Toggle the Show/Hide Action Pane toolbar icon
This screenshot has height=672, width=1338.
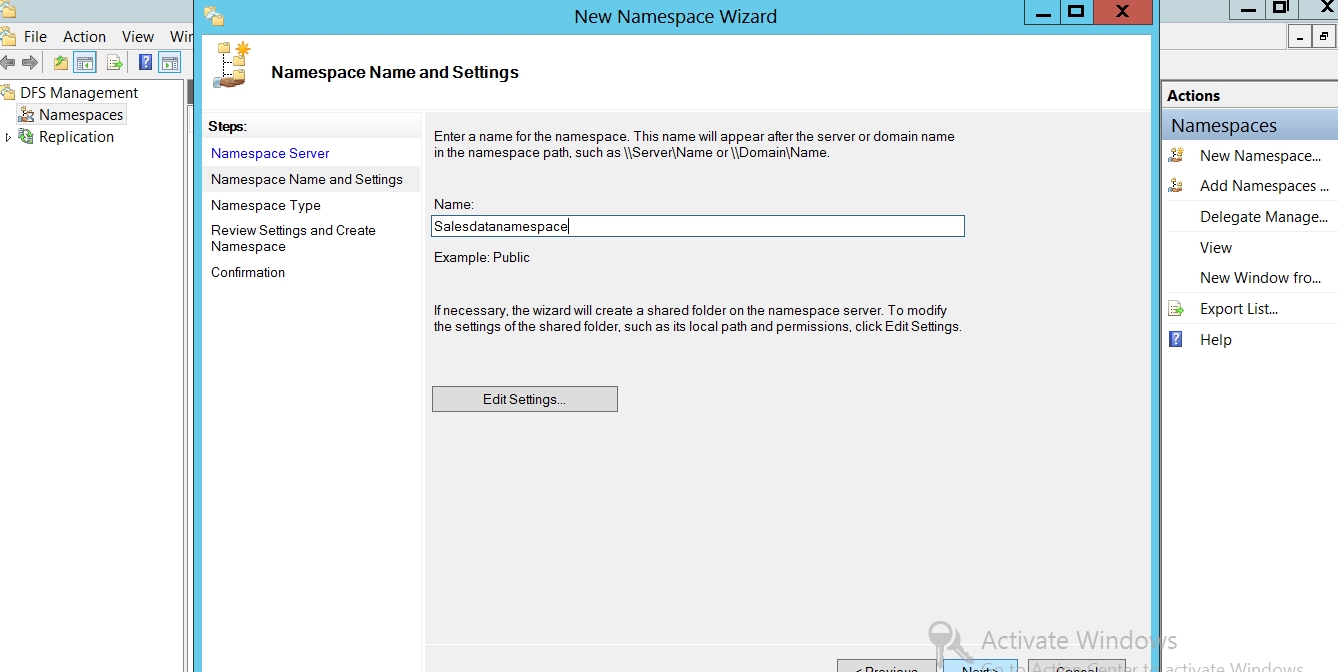pos(170,63)
